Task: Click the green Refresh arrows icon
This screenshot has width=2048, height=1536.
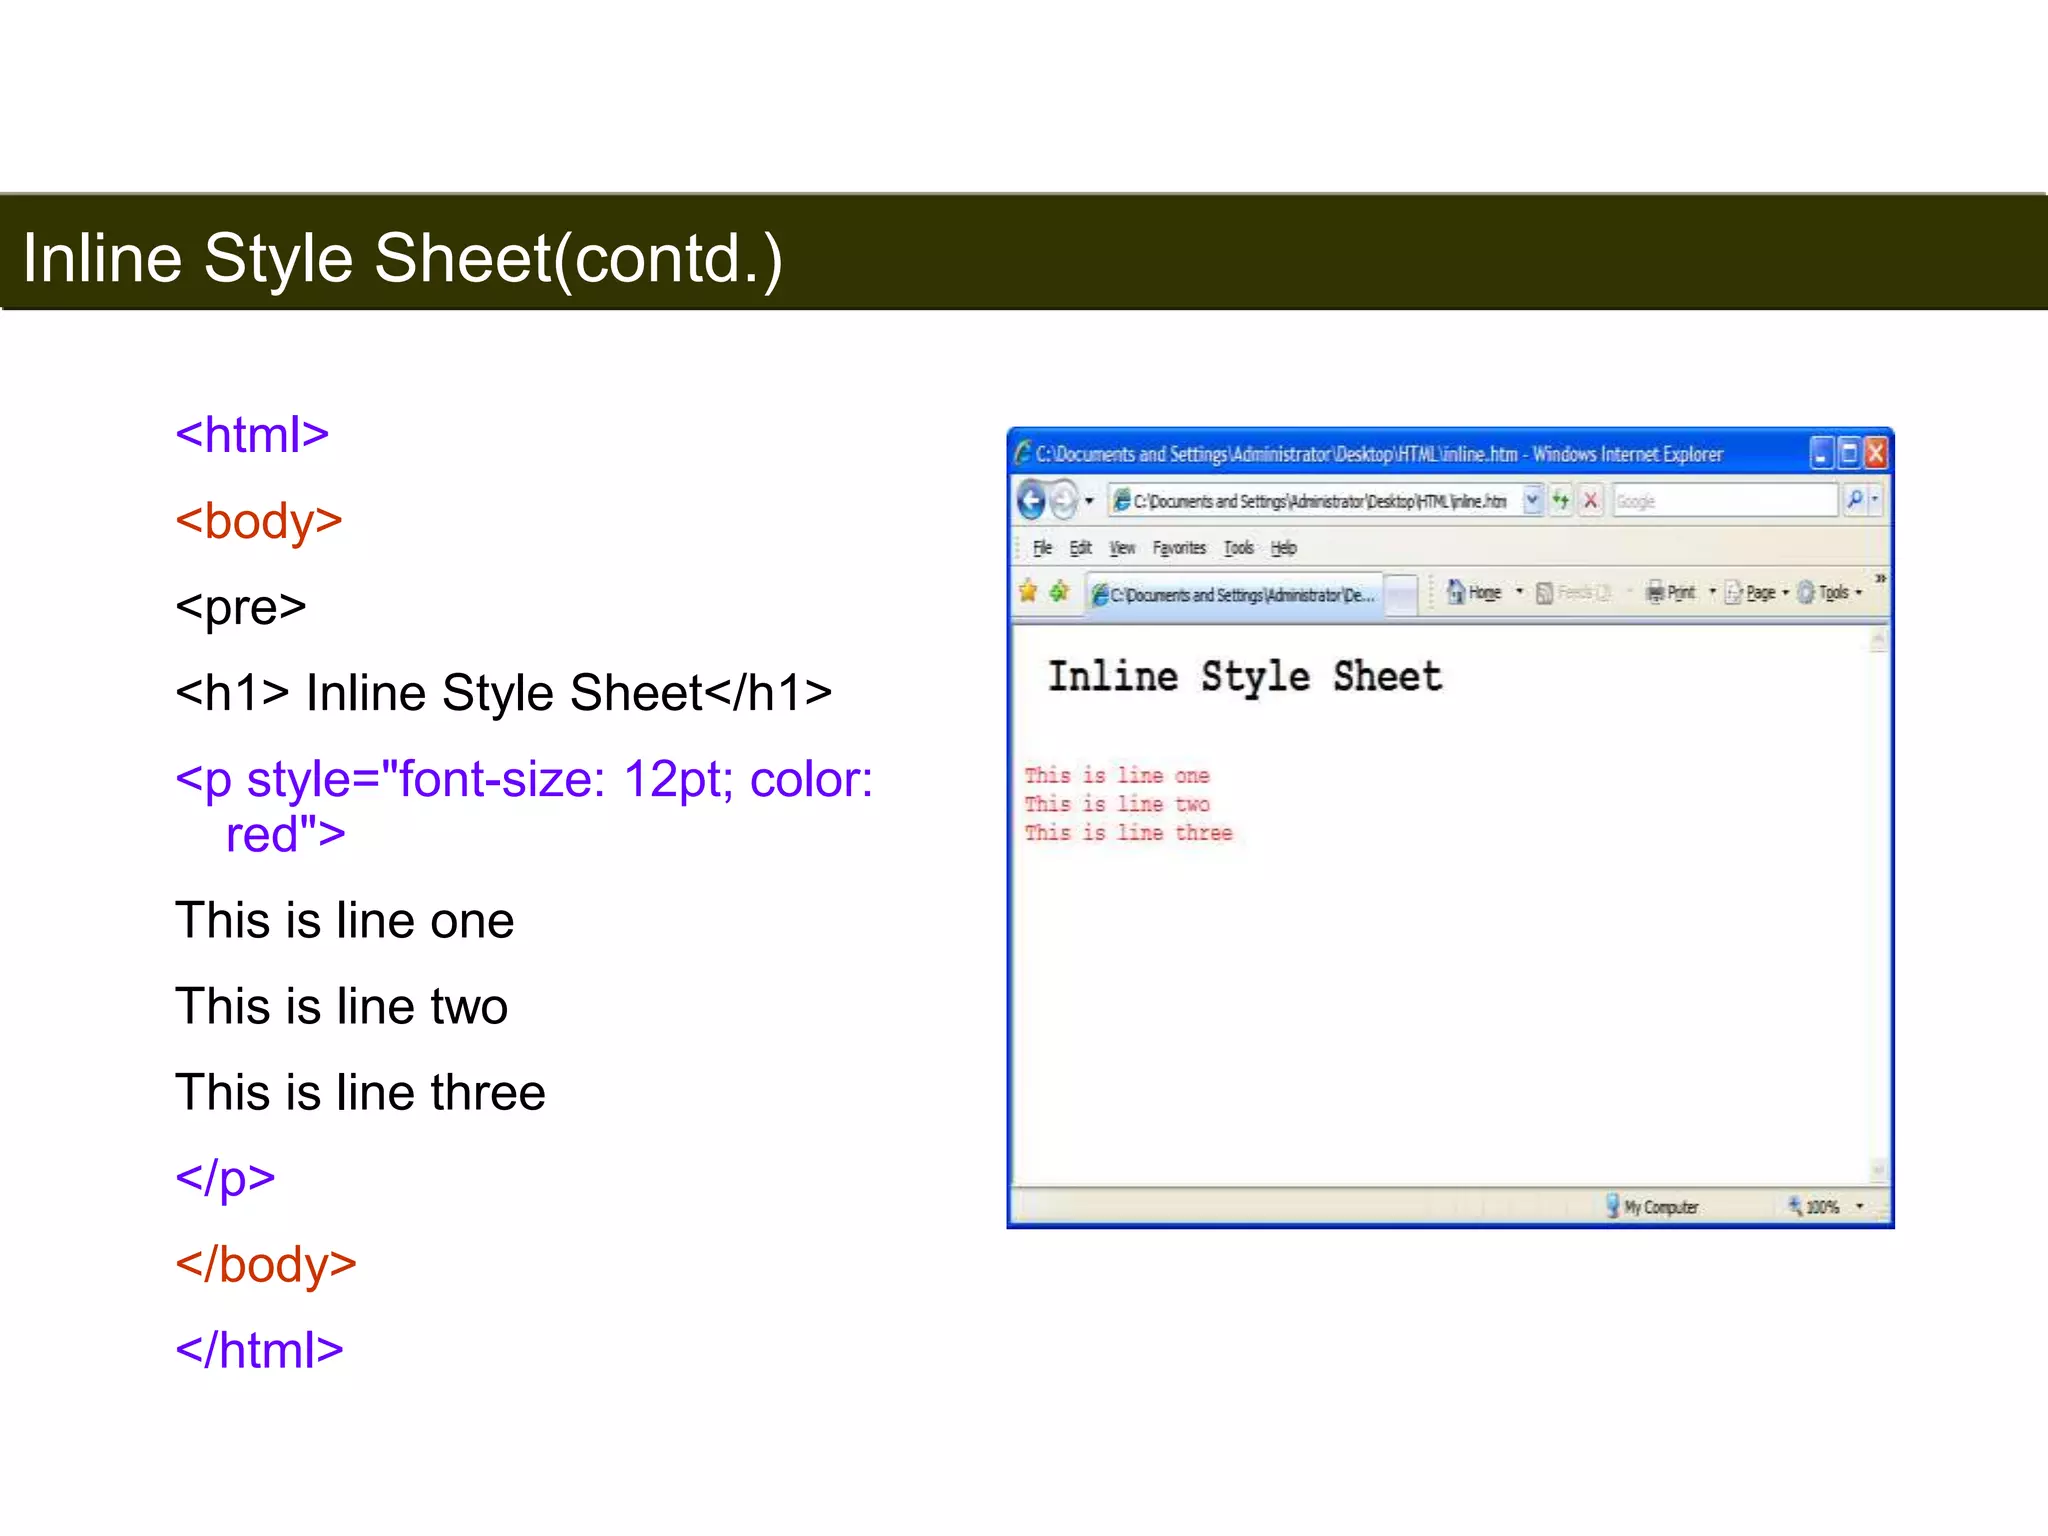Action: (1561, 500)
